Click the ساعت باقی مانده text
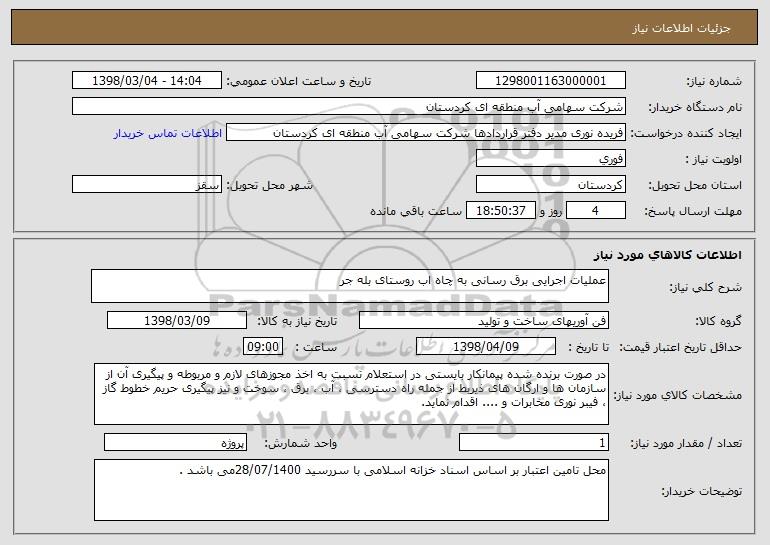The image size is (770, 545). [415, 212]
